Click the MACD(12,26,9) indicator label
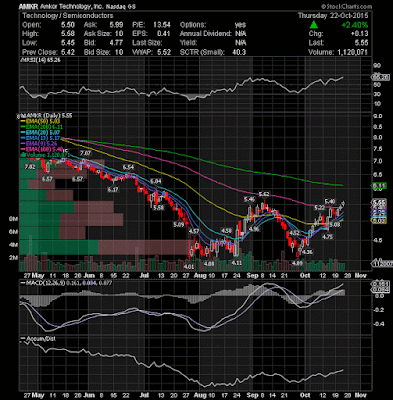Viewport: 393px width, 400px height. 66,283
